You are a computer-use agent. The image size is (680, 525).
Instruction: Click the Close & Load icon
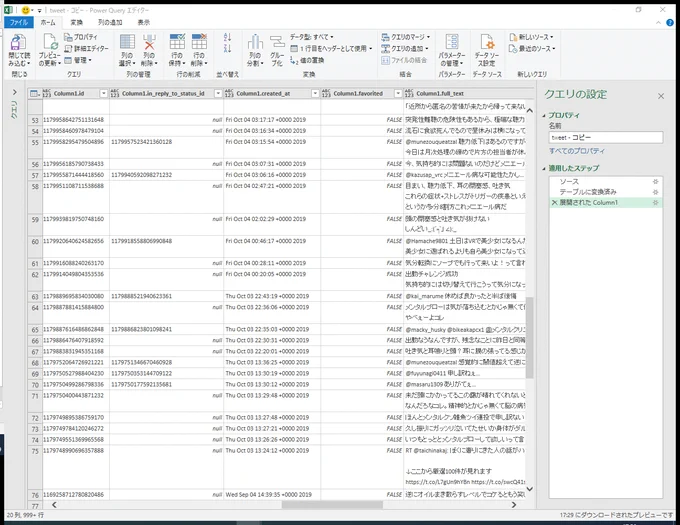18,43
